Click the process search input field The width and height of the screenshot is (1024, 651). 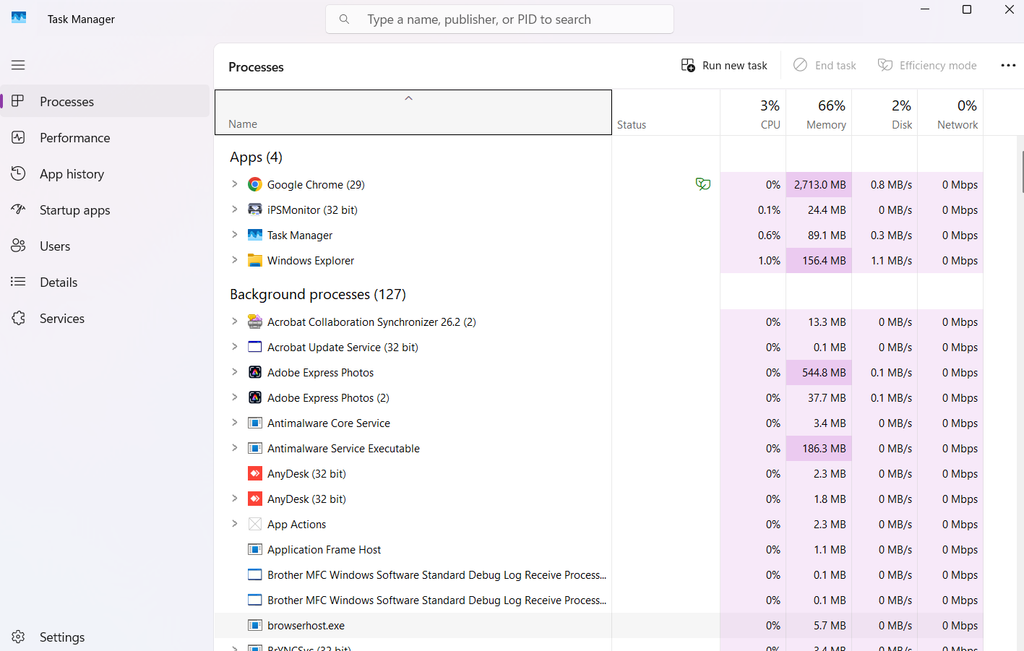click(500, 20)
